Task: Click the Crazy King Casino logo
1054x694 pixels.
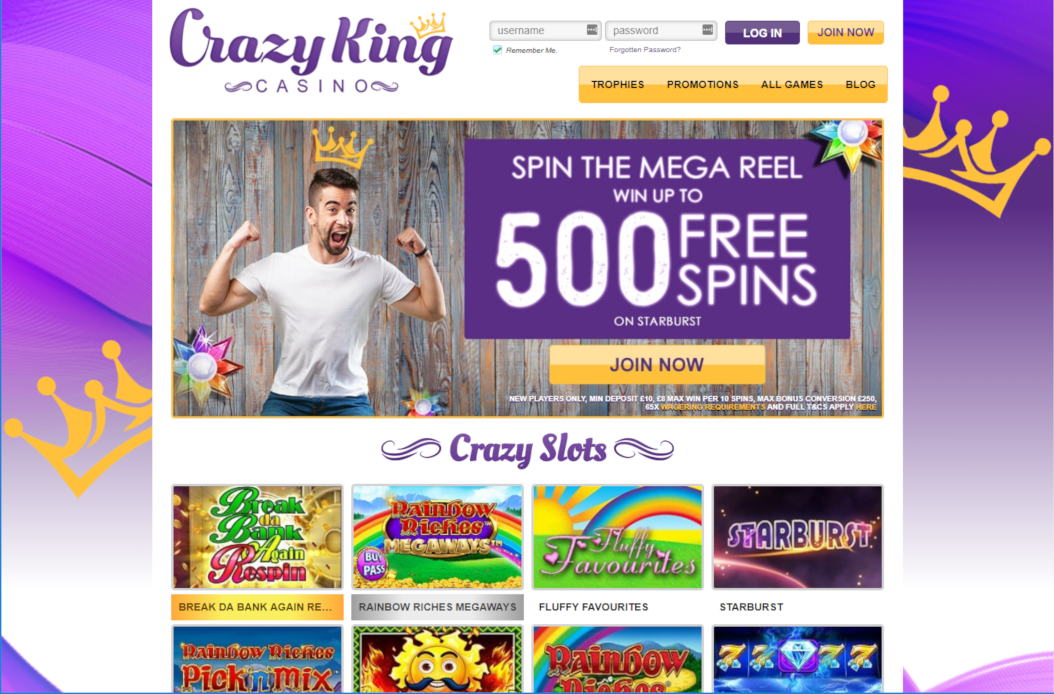Action: point(311,50)
